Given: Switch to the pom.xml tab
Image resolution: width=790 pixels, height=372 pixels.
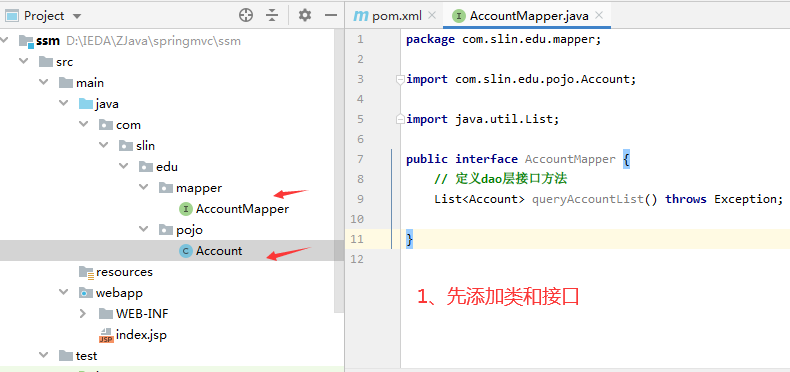Looking at the screenshot, I should tap(396, 16).
